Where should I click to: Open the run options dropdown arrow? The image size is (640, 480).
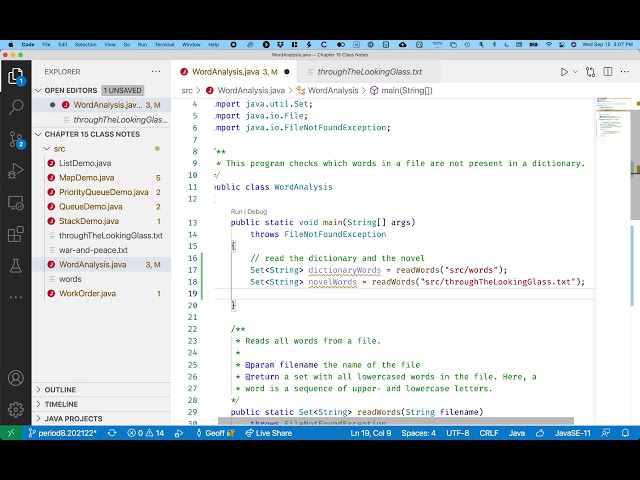(575, 72)
